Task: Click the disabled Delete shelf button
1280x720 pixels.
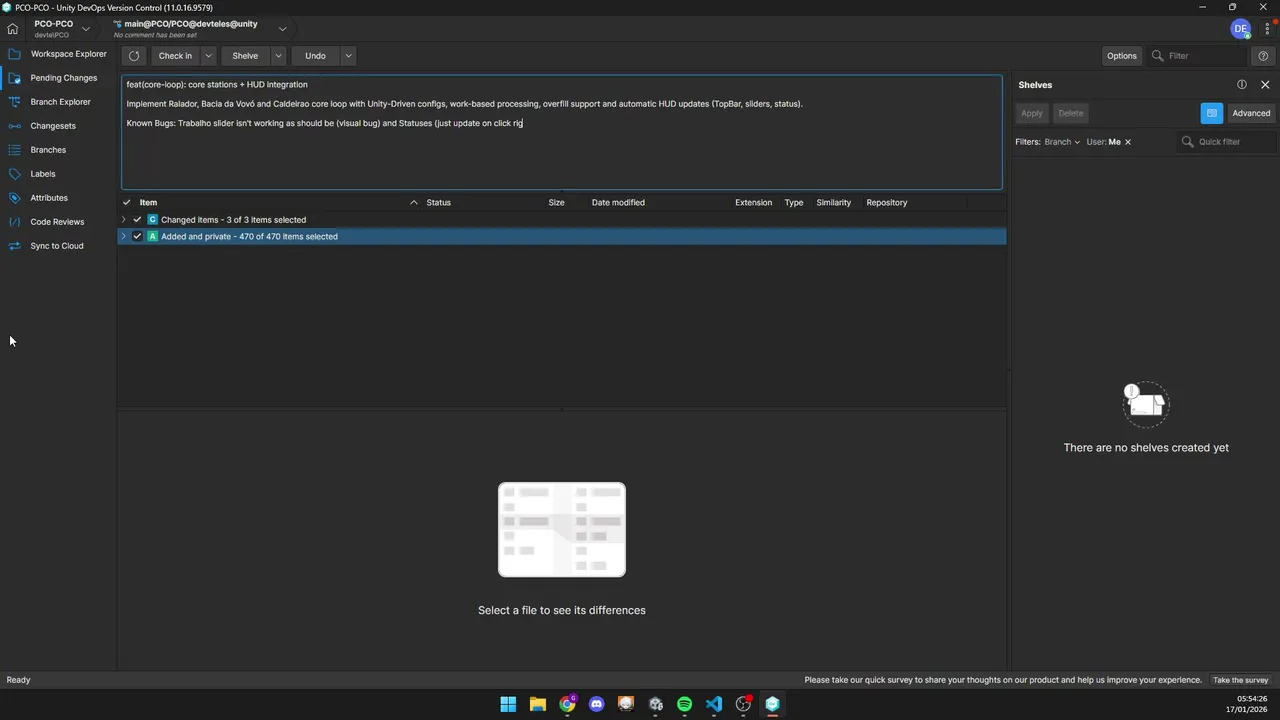Action: click(1071, 113)
